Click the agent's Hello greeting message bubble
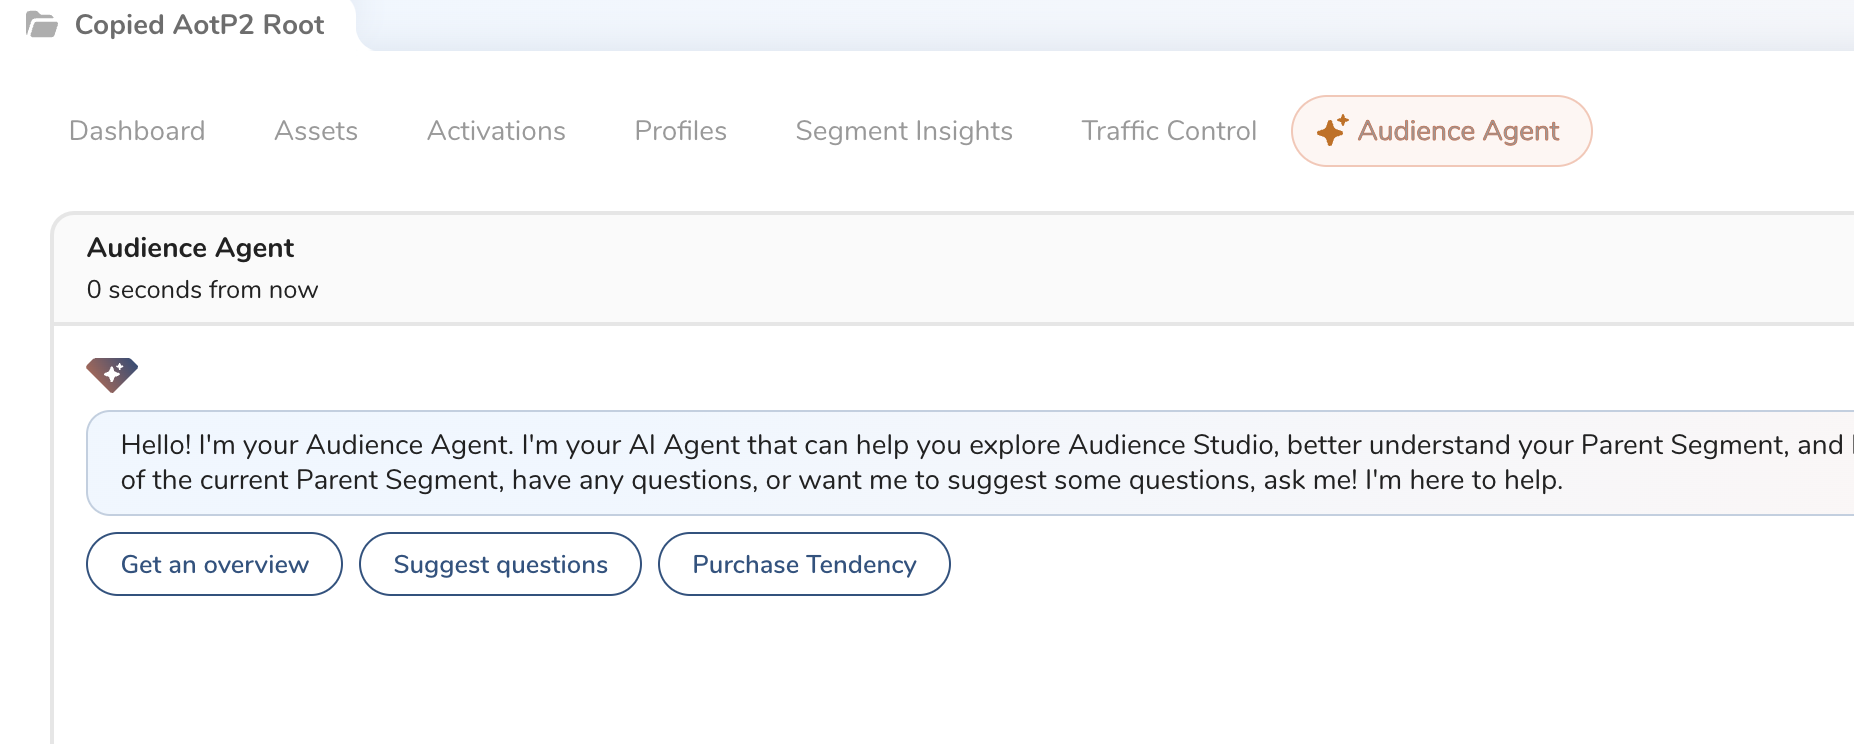The height and width of the screenshot is (744, 1854). coord(900,463)
